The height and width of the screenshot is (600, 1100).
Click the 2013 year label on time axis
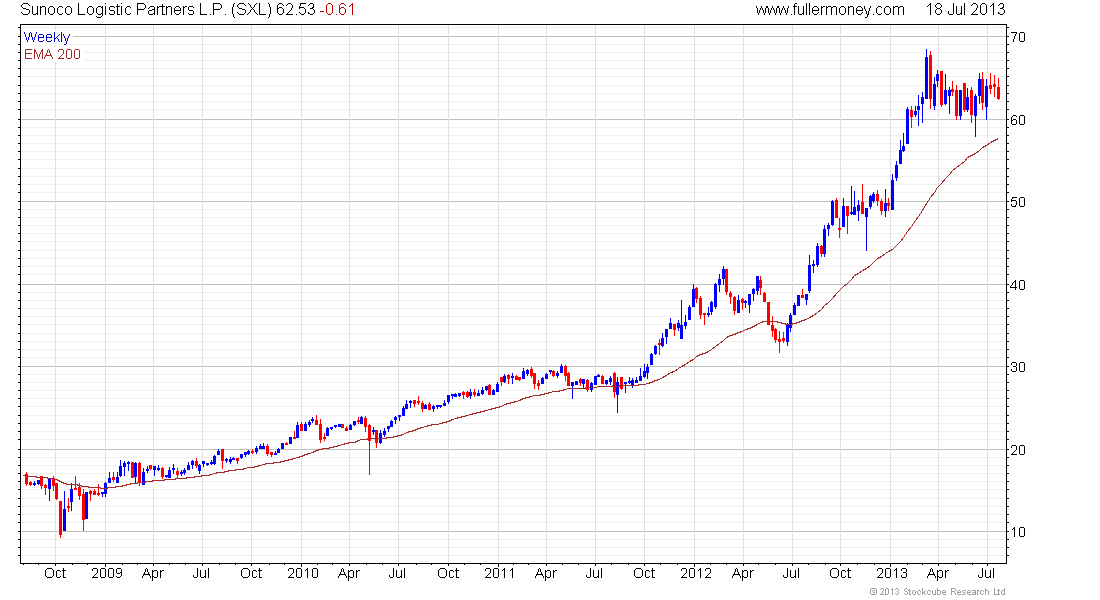(x=892, y=573)
